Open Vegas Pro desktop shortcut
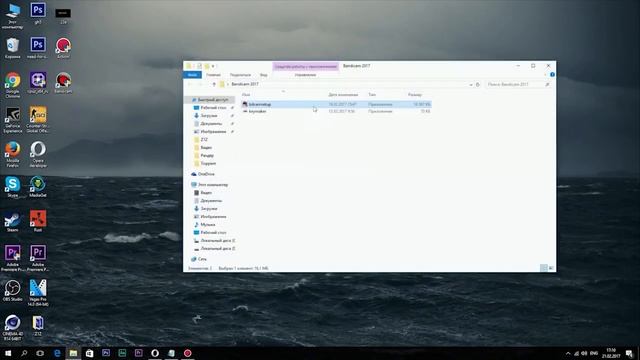Screen dimensions: 640x360 (38, 293)
